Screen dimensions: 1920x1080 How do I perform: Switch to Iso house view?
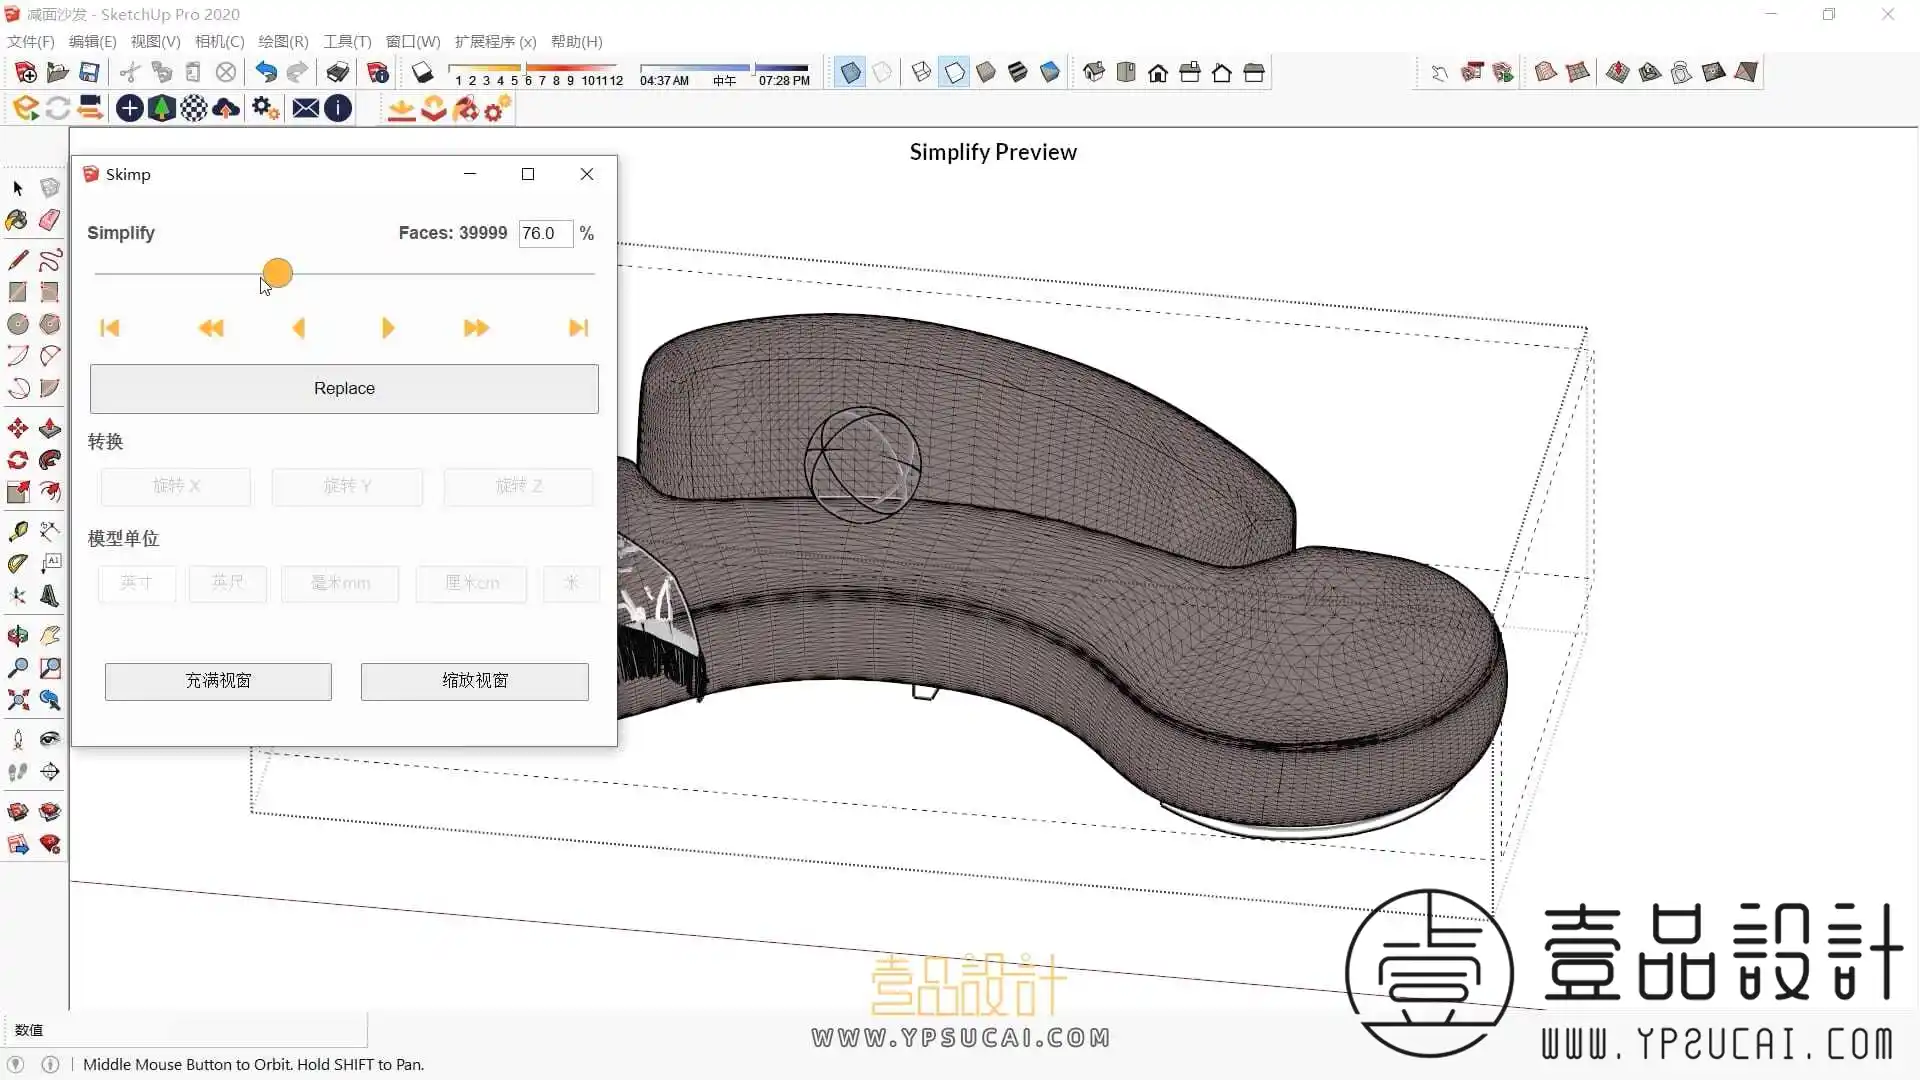[1094, 72]
